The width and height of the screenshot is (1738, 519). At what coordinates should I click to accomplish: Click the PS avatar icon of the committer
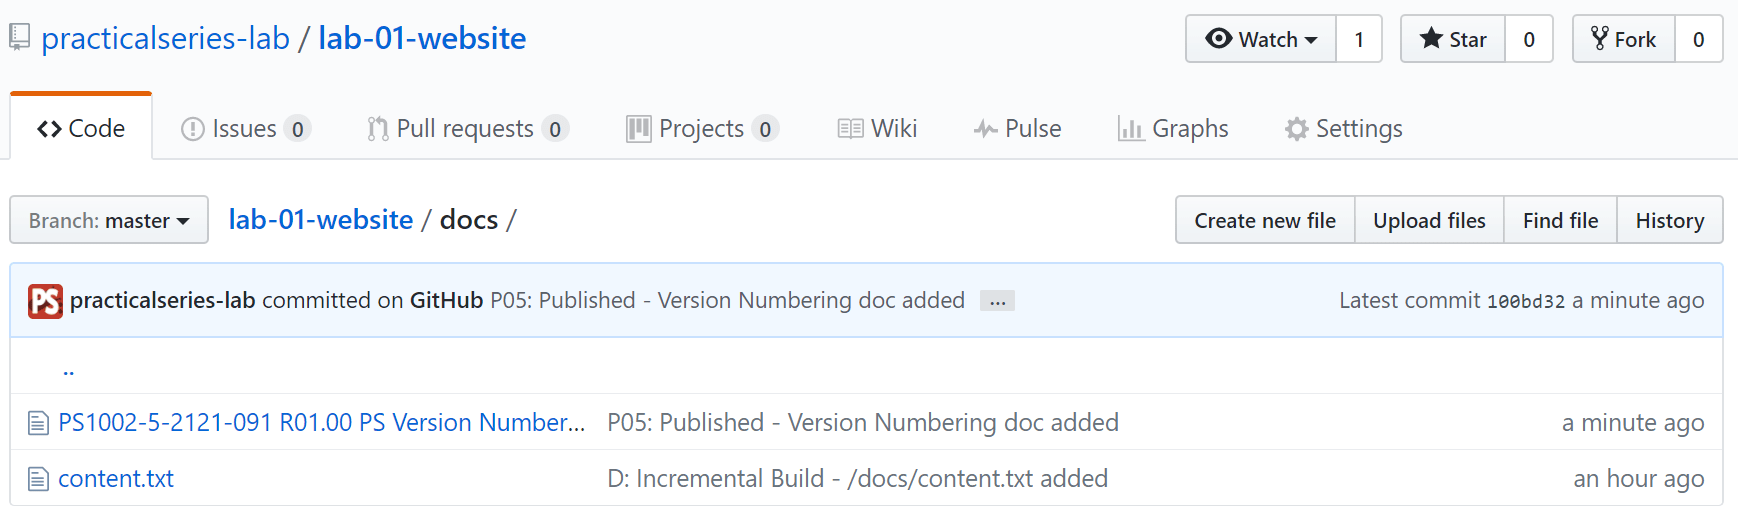tap(45, 301)
